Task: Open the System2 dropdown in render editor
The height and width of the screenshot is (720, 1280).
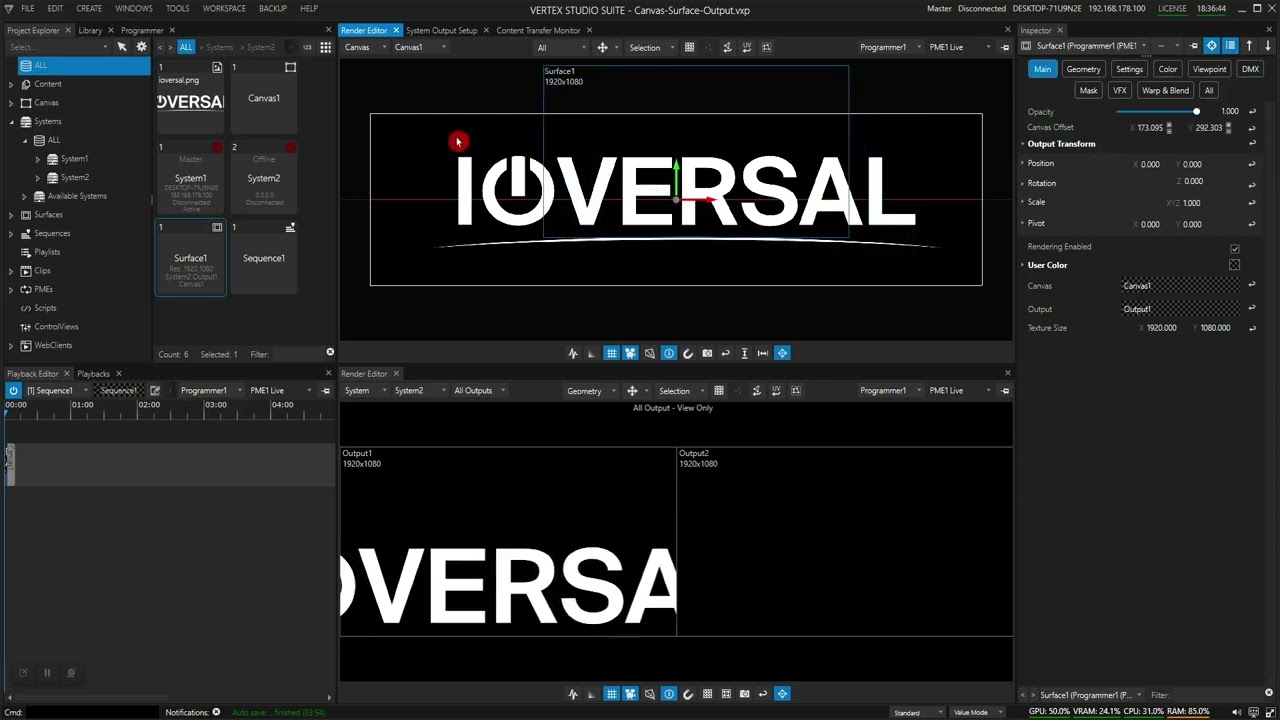Action: click(x=420, y=390)
